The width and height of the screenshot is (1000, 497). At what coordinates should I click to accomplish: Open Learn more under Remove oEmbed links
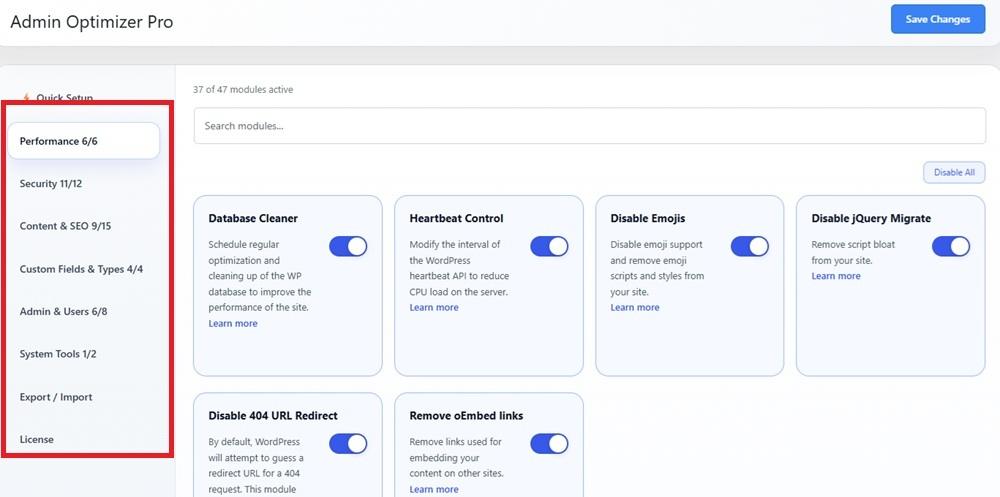[434, 489]
